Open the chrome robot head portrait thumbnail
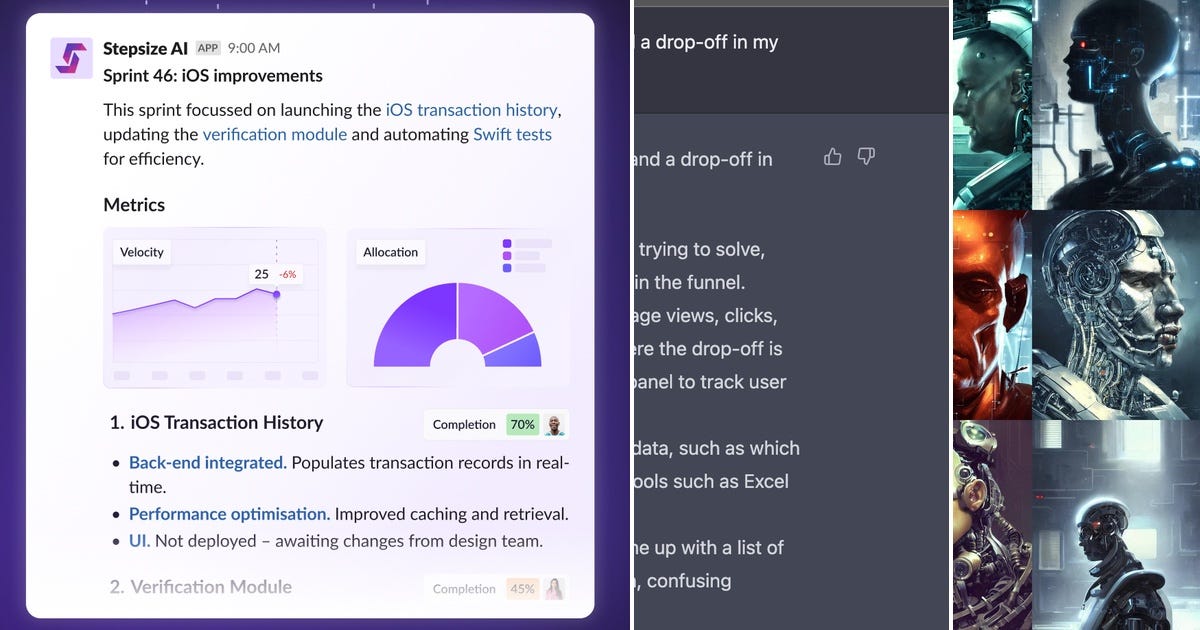This screenshot has height=630, width=1200. (x=1115, y=315)
